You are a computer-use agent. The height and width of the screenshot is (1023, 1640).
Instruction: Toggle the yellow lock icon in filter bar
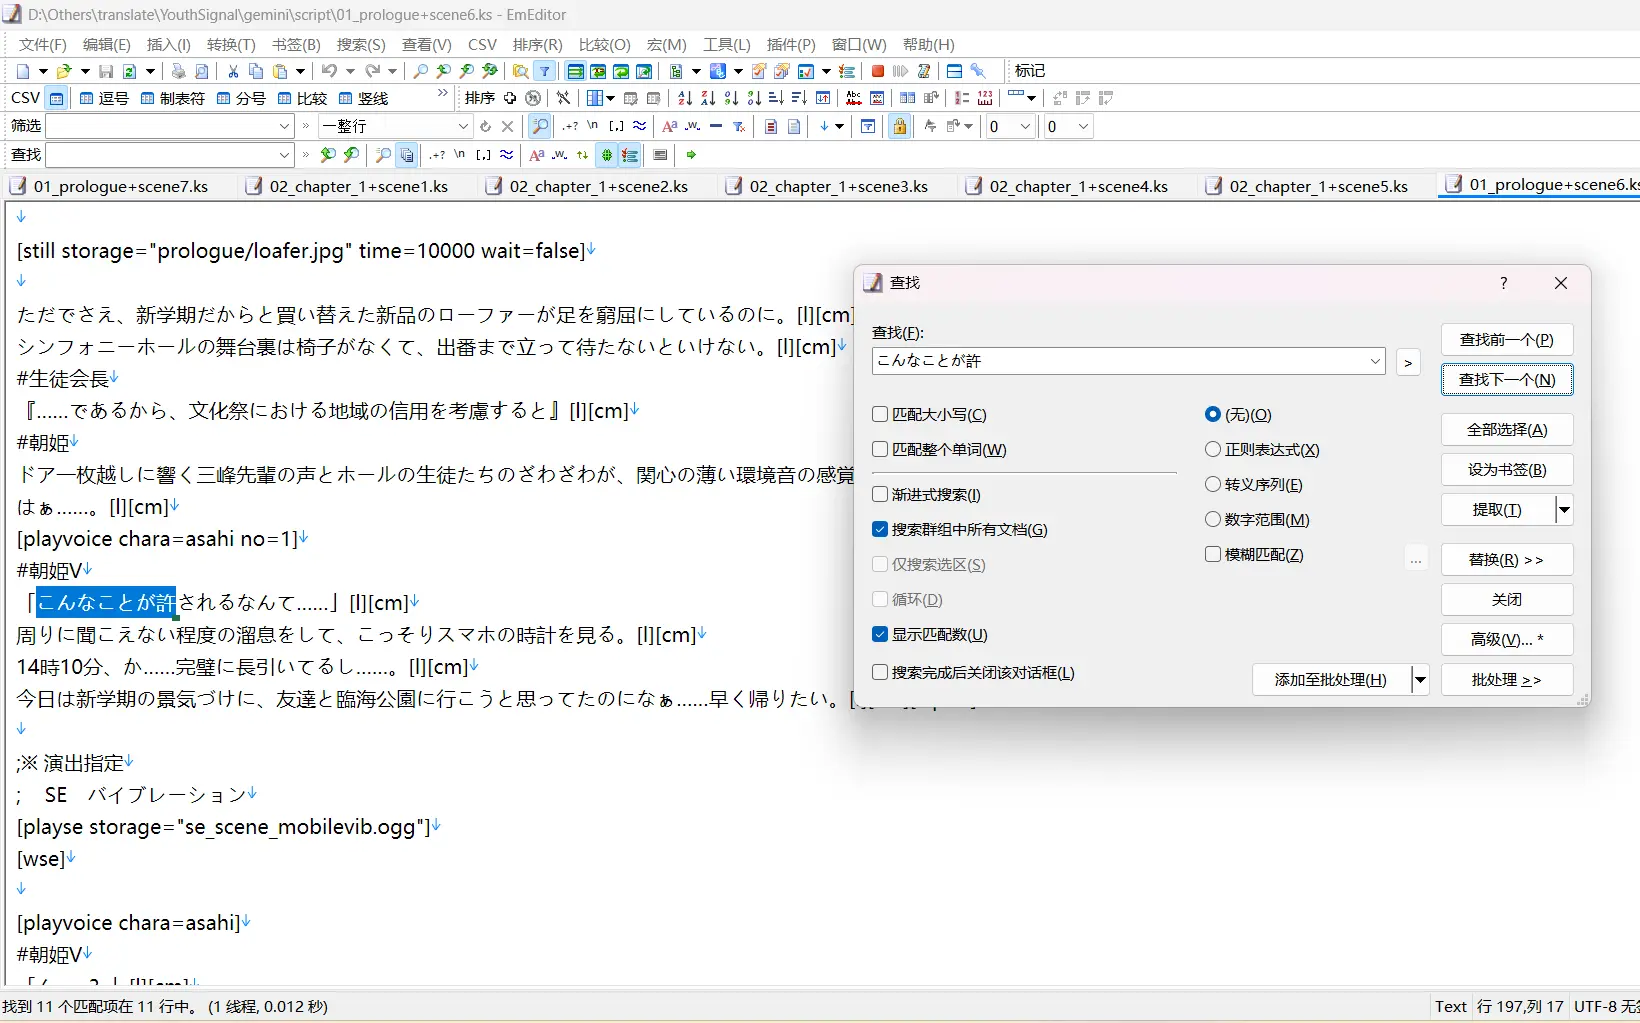coord(900,126)
